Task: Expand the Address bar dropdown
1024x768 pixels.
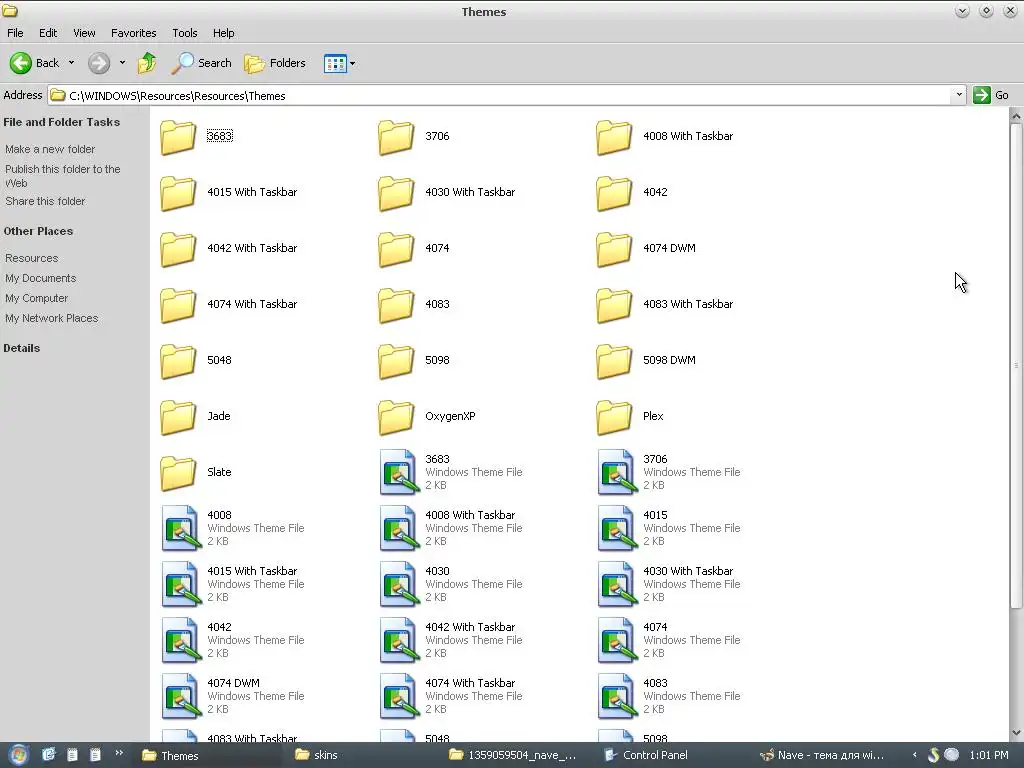Action: (959, 95)
